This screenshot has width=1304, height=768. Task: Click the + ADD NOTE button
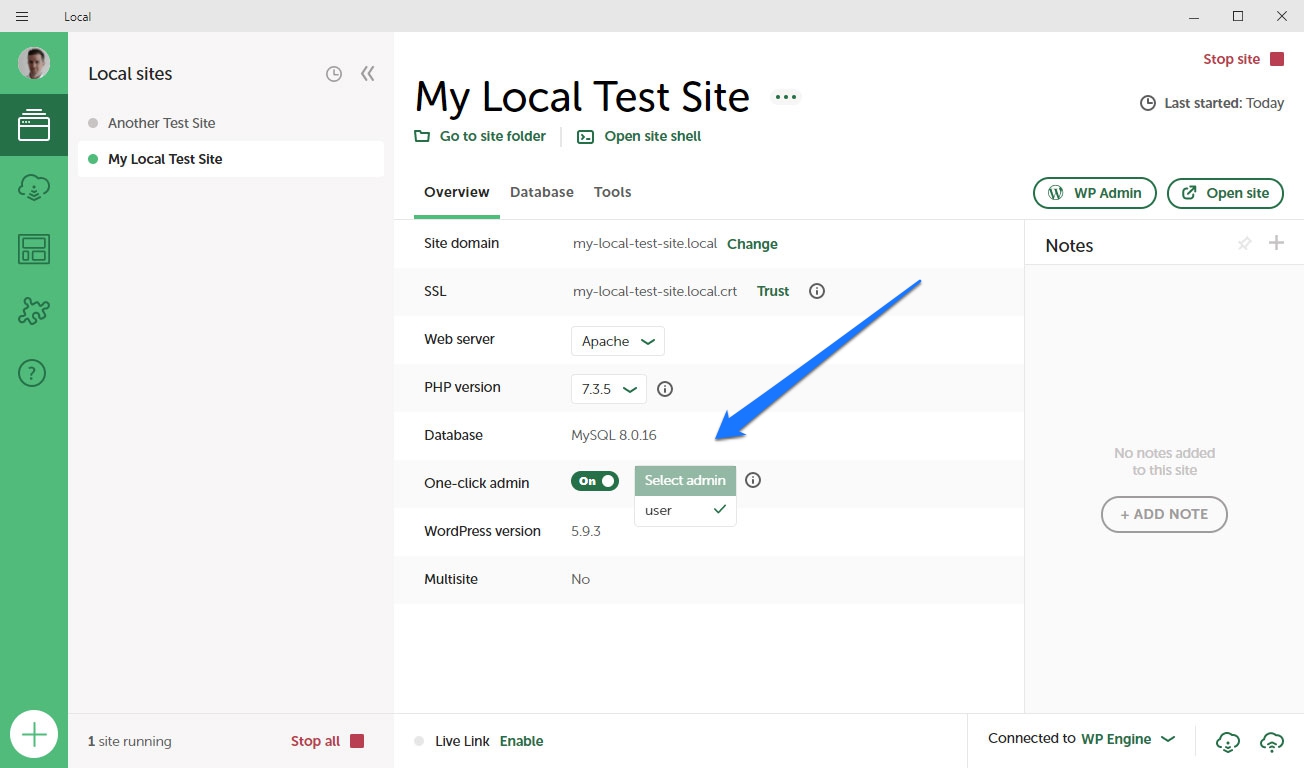[1164, 514]
